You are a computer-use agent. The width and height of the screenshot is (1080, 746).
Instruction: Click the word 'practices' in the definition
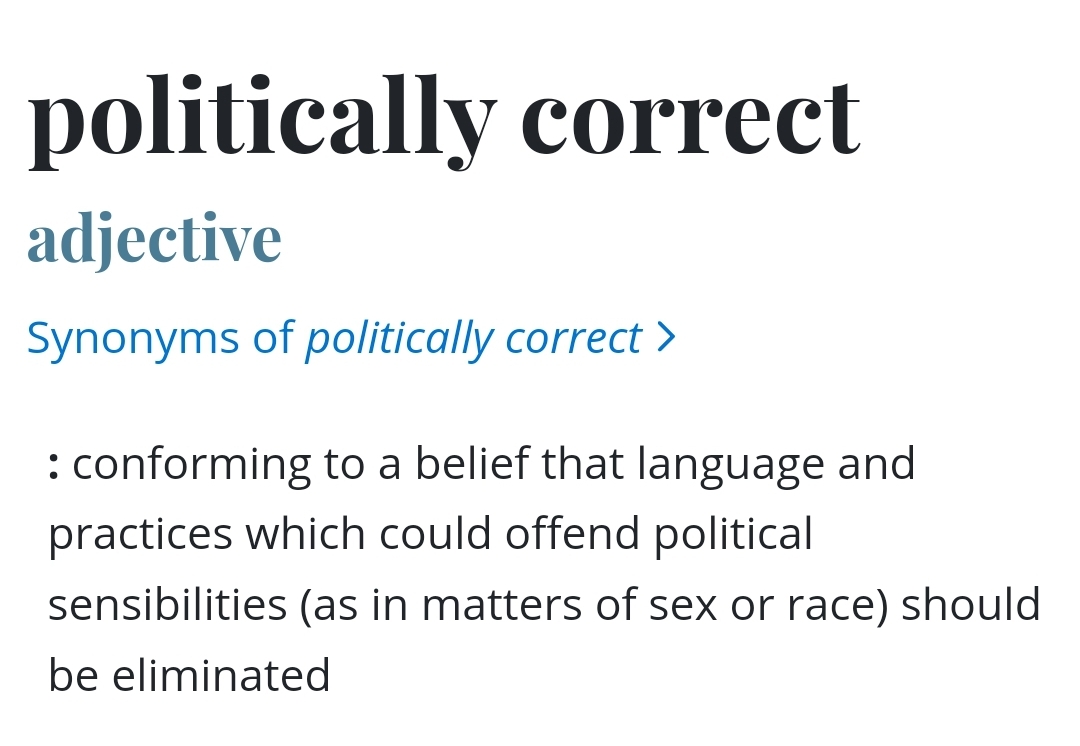point(141,535)
